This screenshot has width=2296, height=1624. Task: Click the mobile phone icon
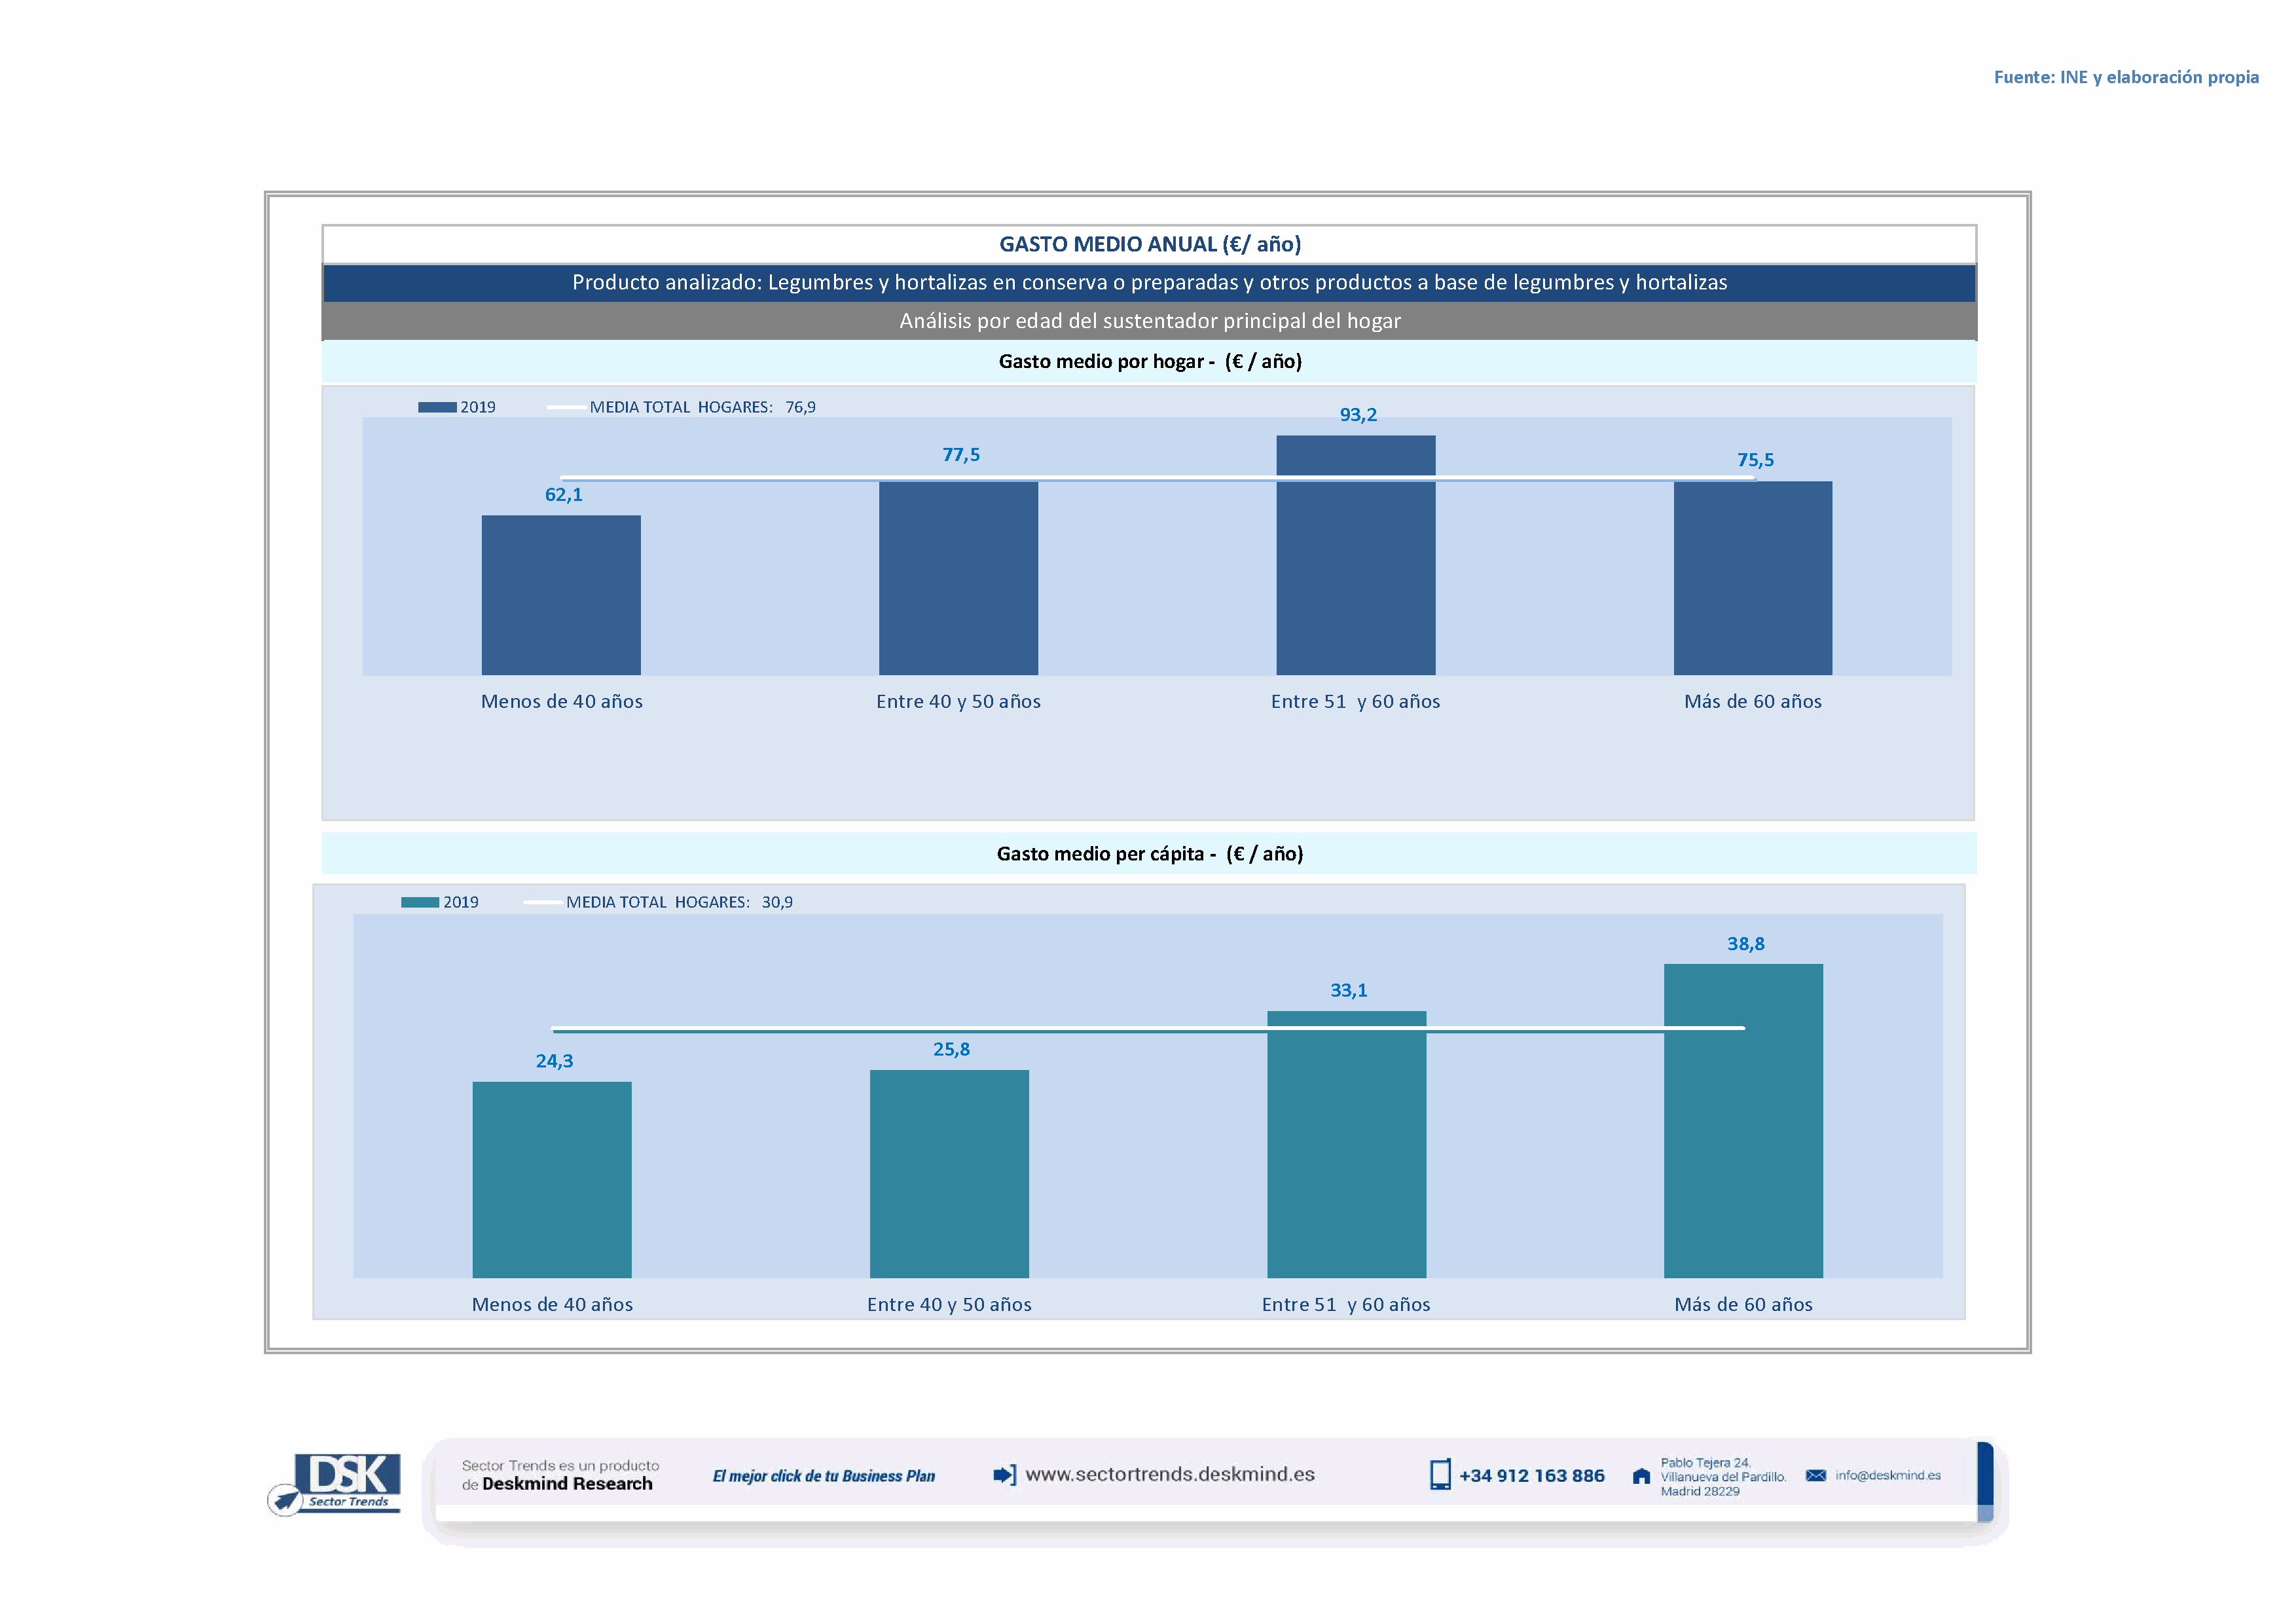click(1440, 1475)
